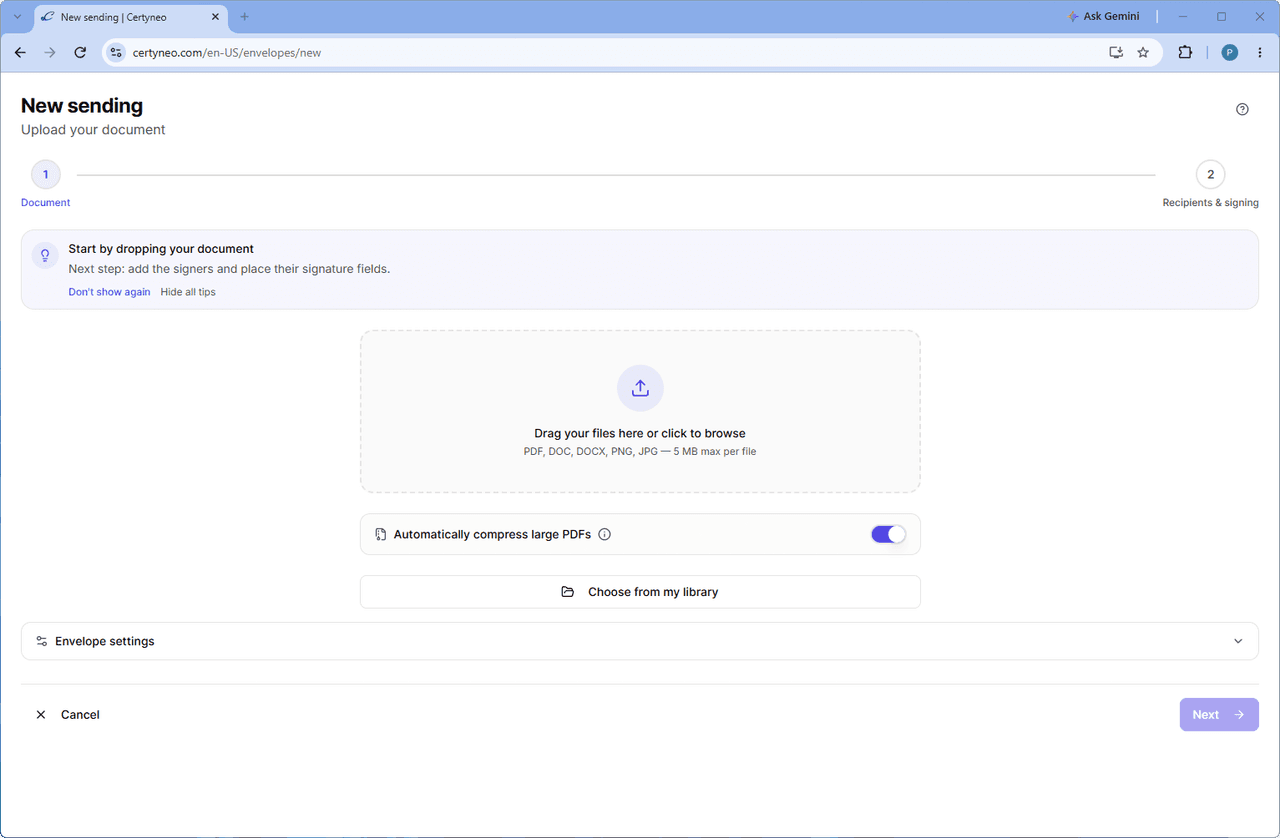
Task: Click the site information icon
Action: point(116,53)
